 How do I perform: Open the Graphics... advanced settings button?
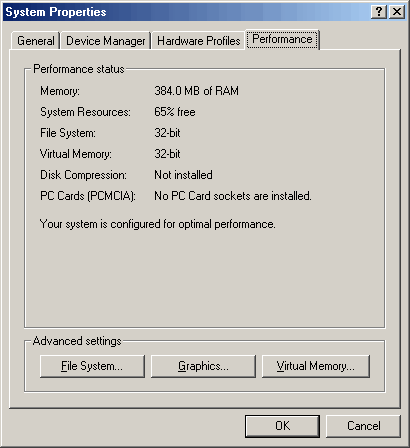203,366
